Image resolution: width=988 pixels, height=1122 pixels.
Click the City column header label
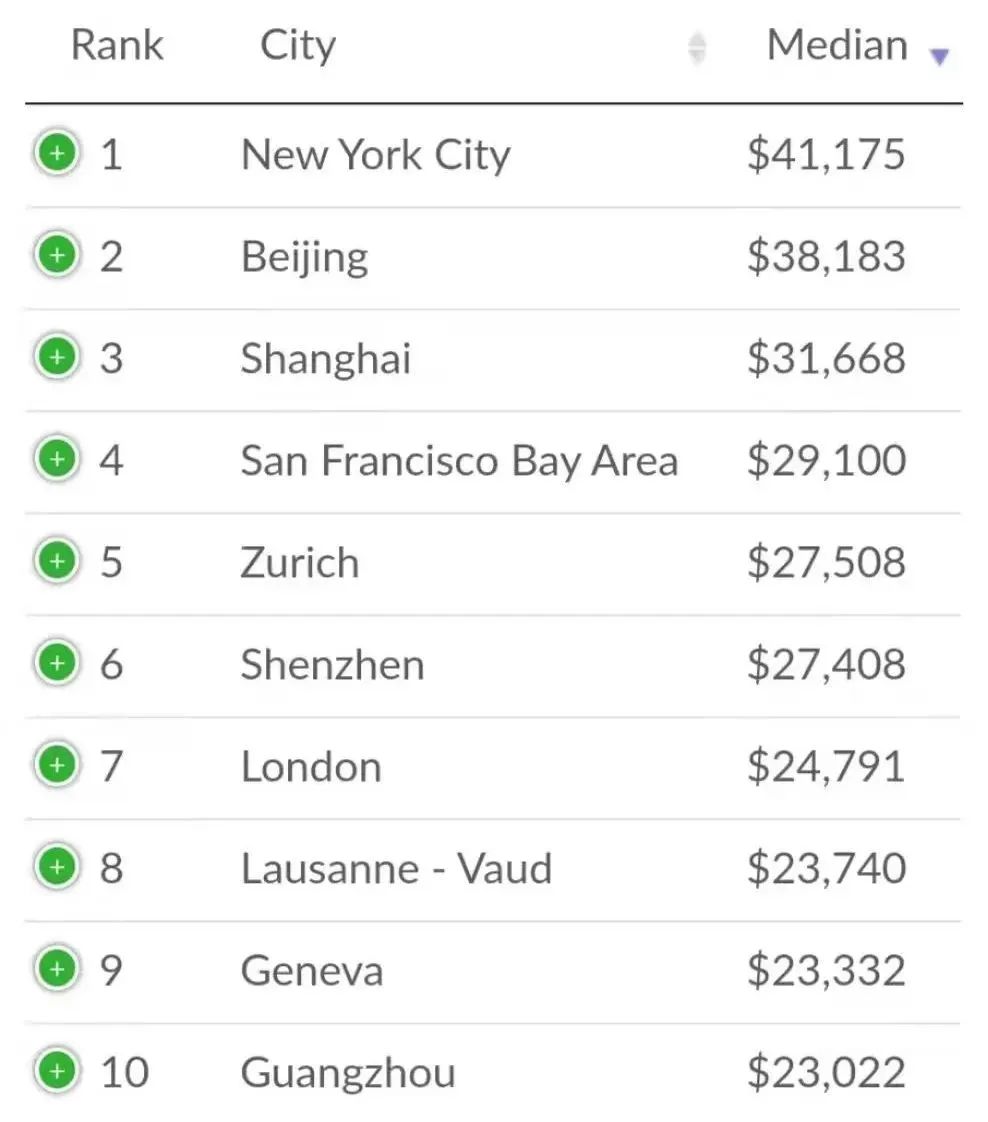pyautogui.click(x=298, y=47)
